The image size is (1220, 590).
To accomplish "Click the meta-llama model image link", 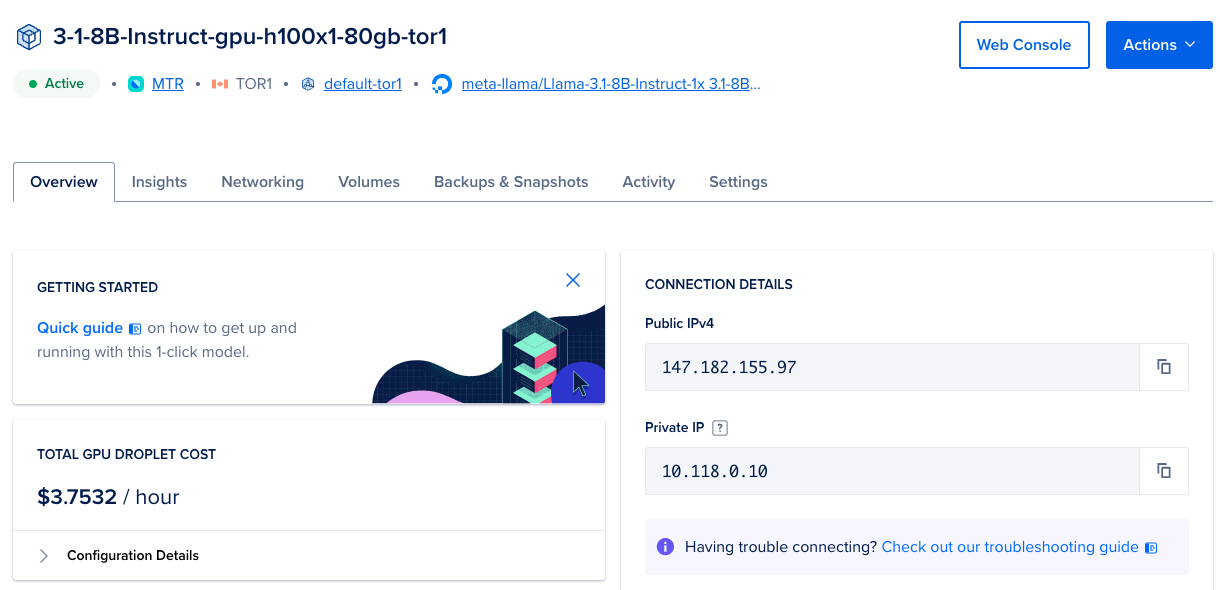I will coord(610,84).
